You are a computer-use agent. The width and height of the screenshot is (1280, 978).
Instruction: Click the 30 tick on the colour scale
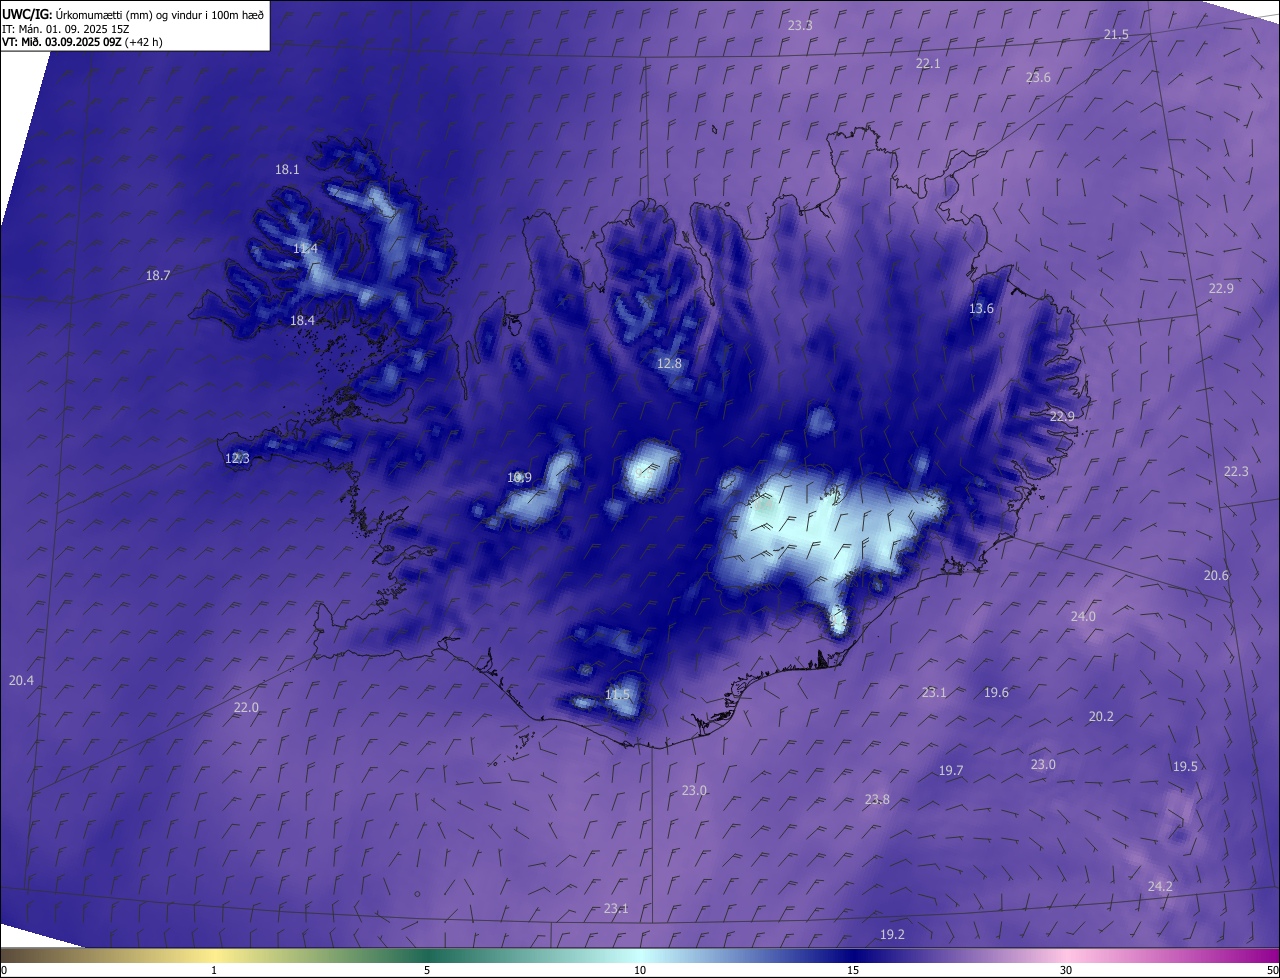[x=1066, y=970]
